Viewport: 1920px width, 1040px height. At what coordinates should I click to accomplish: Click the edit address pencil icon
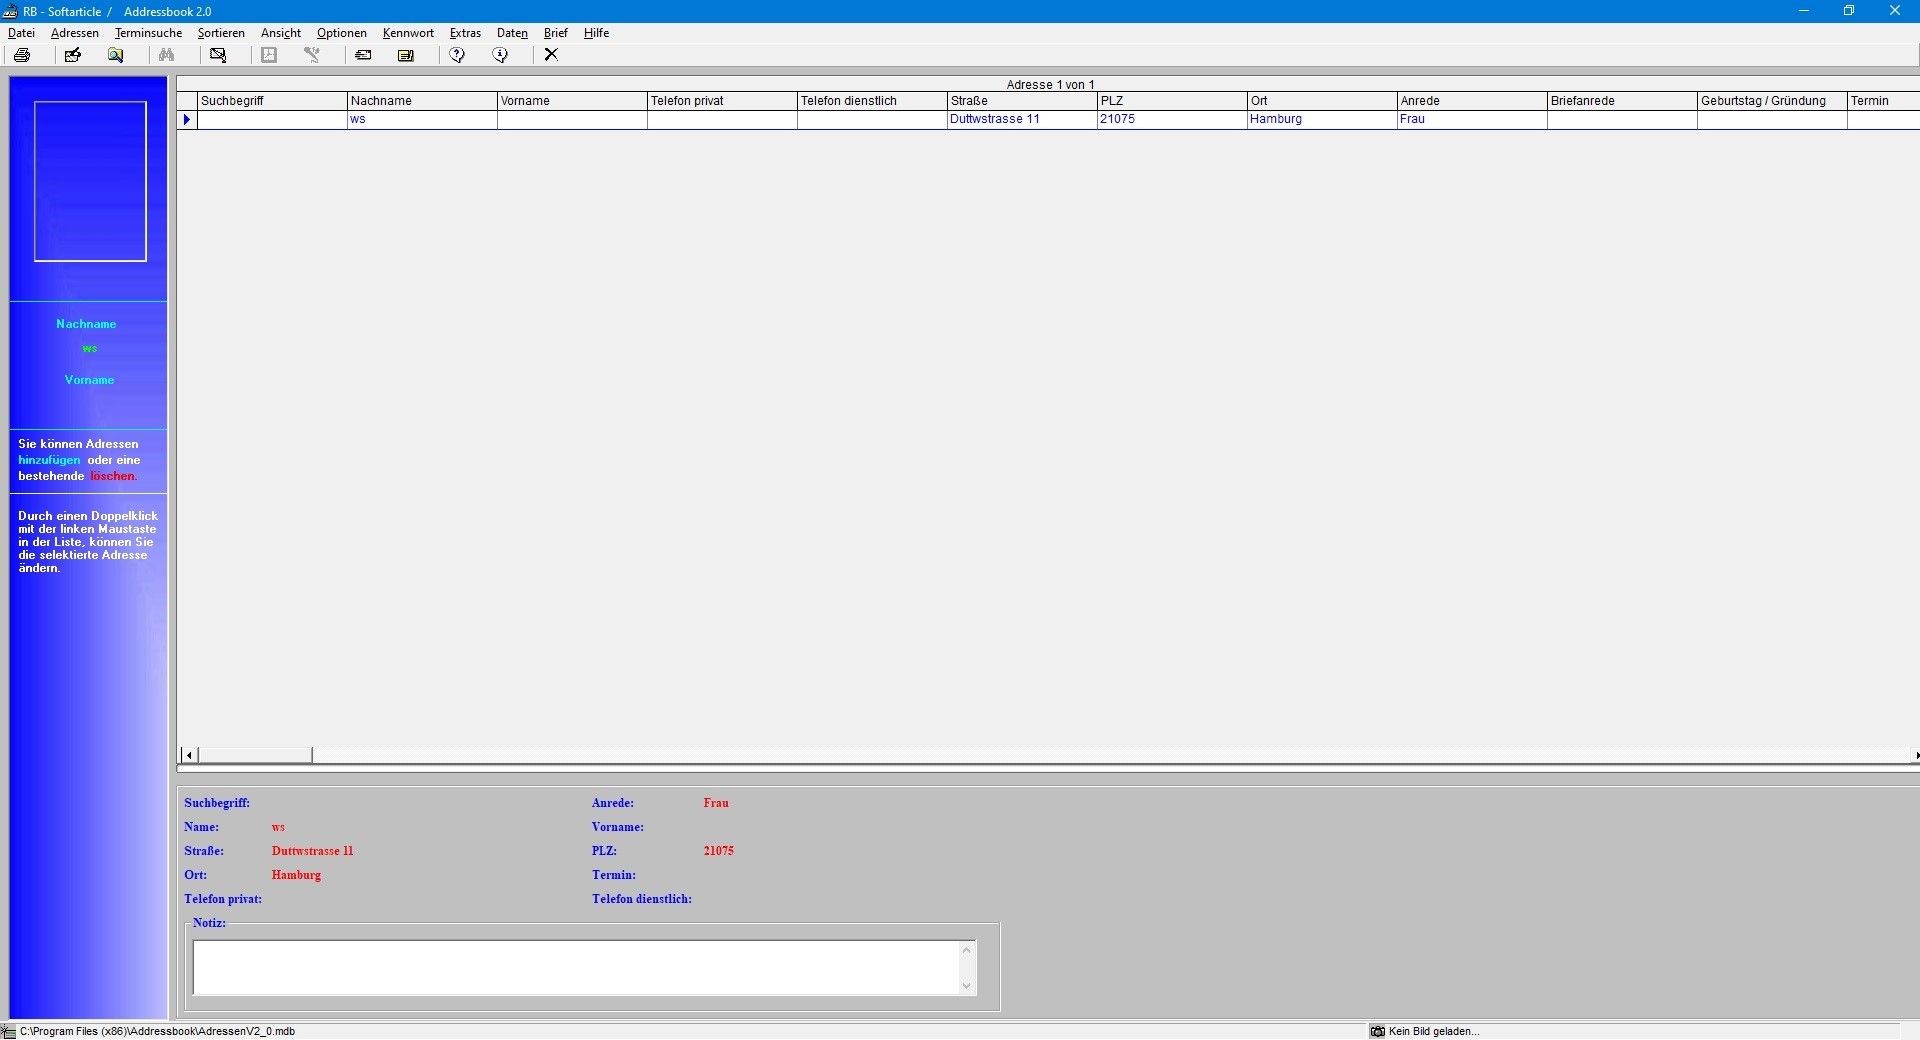click(72, 55)
